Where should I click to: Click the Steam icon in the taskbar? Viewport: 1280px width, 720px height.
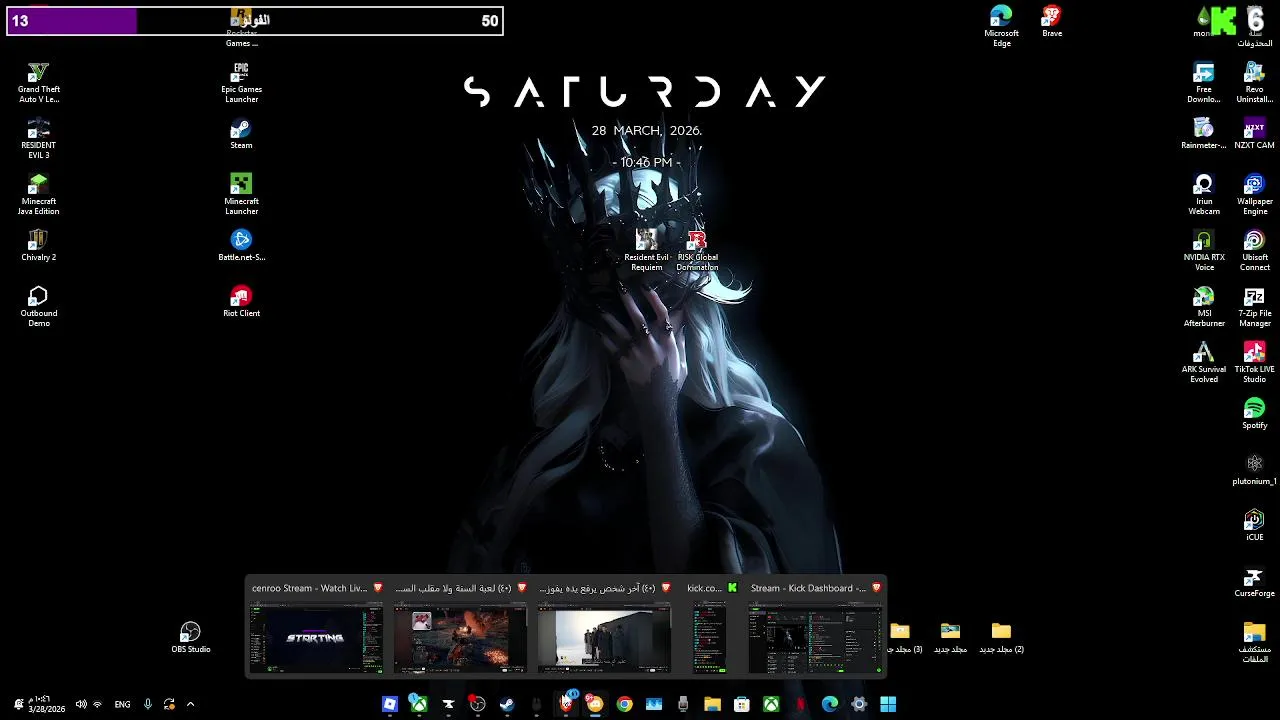pos(507,704)
